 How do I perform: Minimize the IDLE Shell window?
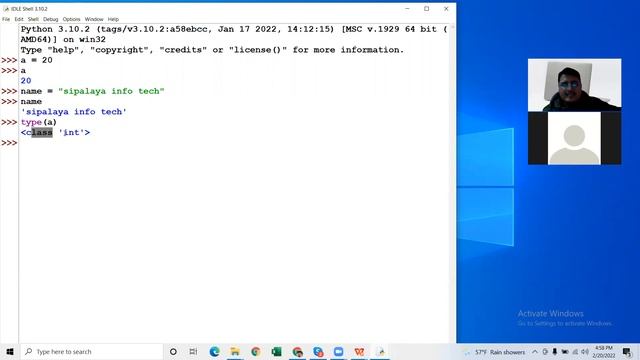click(407, 9)
